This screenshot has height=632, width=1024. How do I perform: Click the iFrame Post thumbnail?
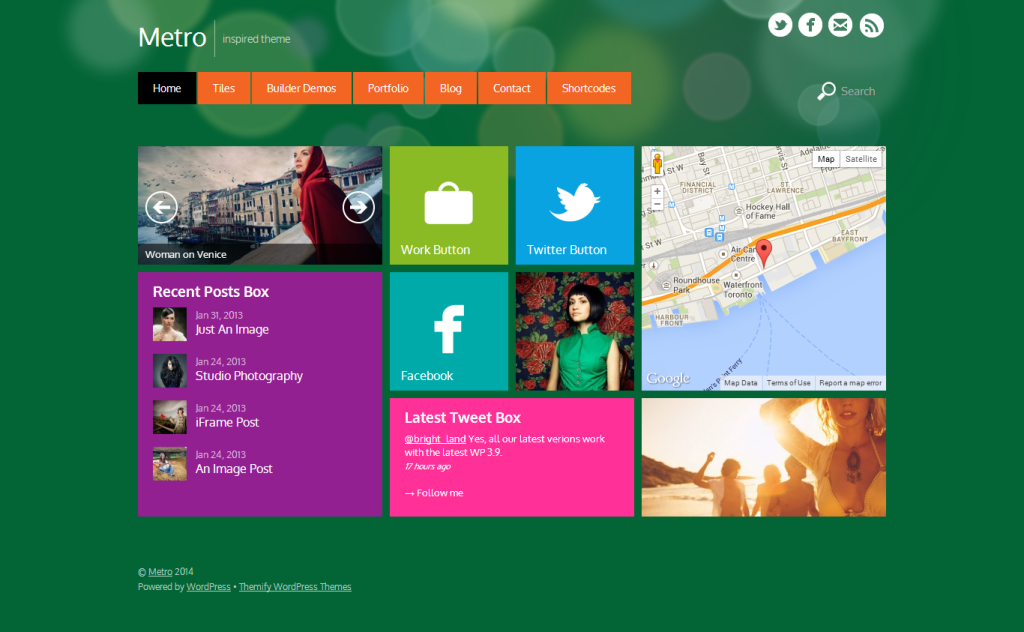(170, 417)
